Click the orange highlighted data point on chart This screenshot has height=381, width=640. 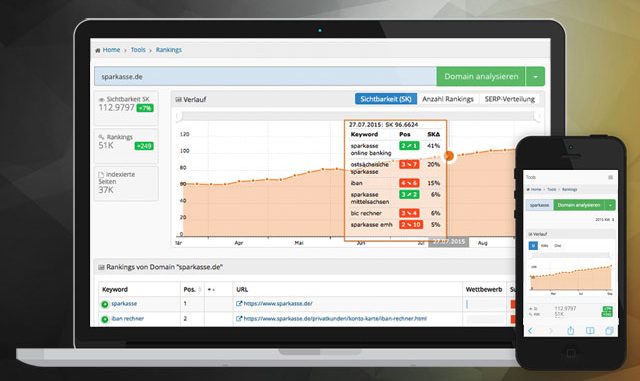[449, 156]
